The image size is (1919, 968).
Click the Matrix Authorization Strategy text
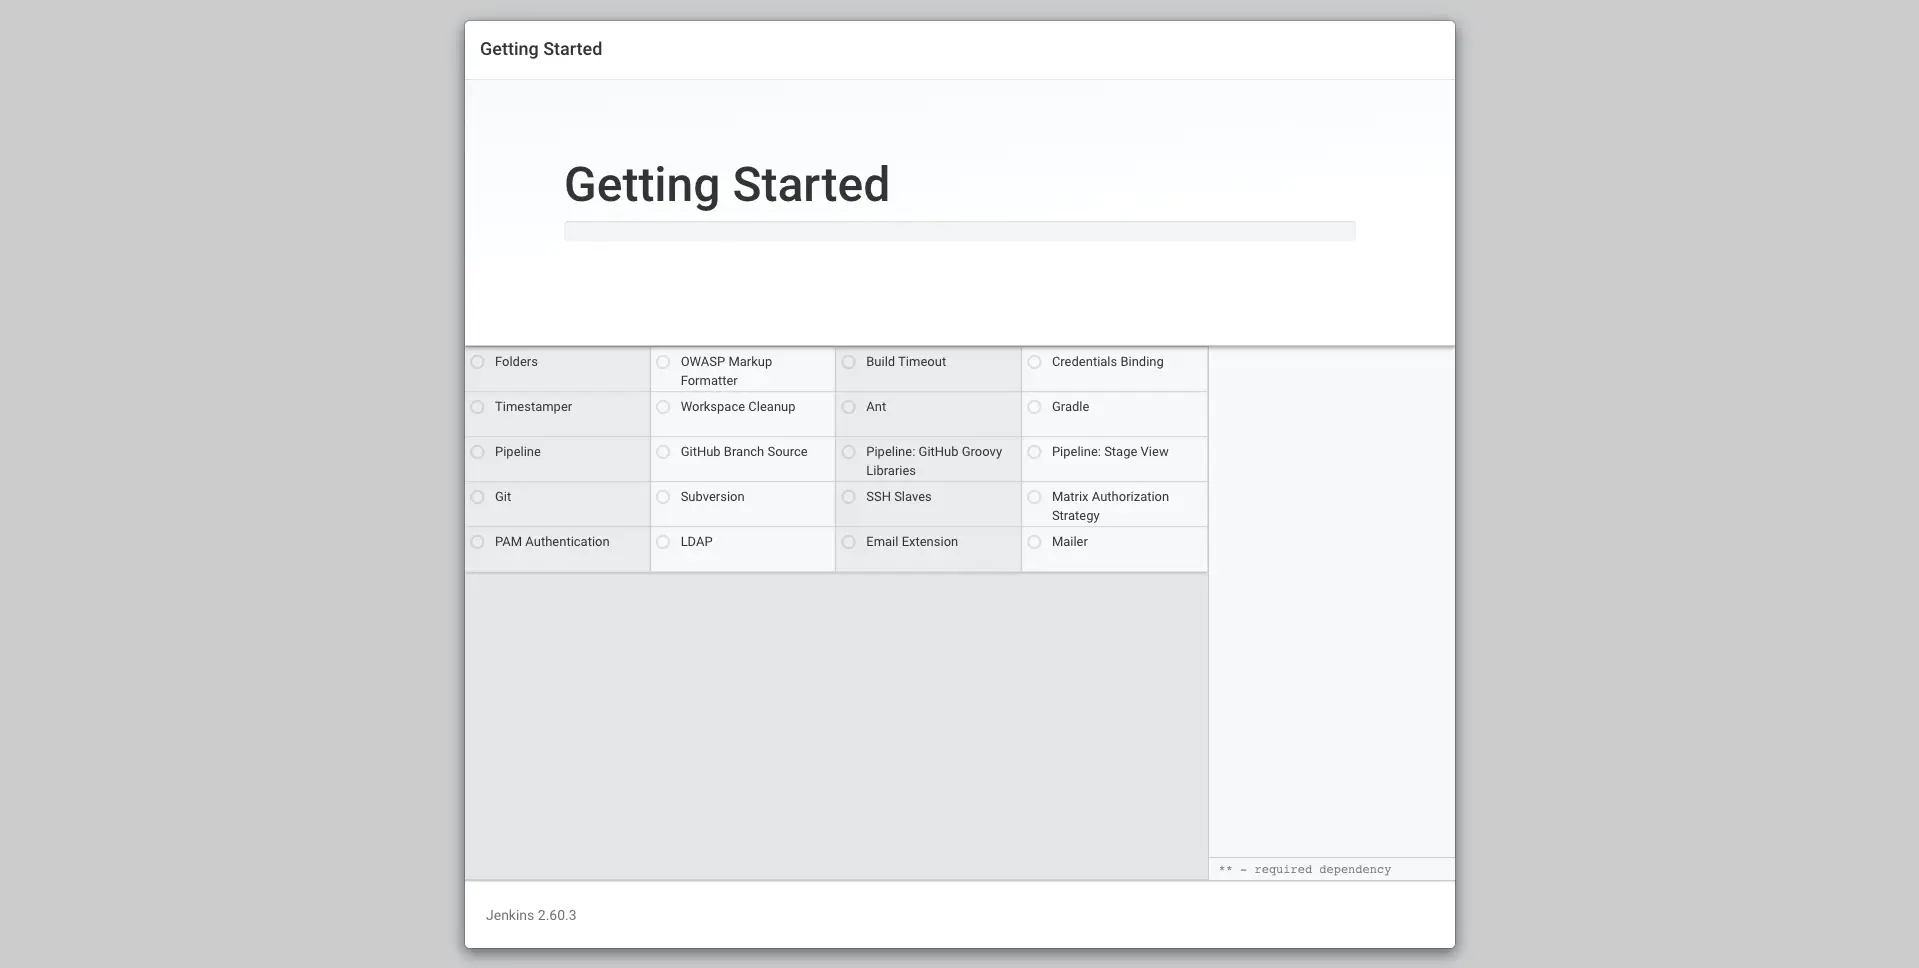point(1110,506)
